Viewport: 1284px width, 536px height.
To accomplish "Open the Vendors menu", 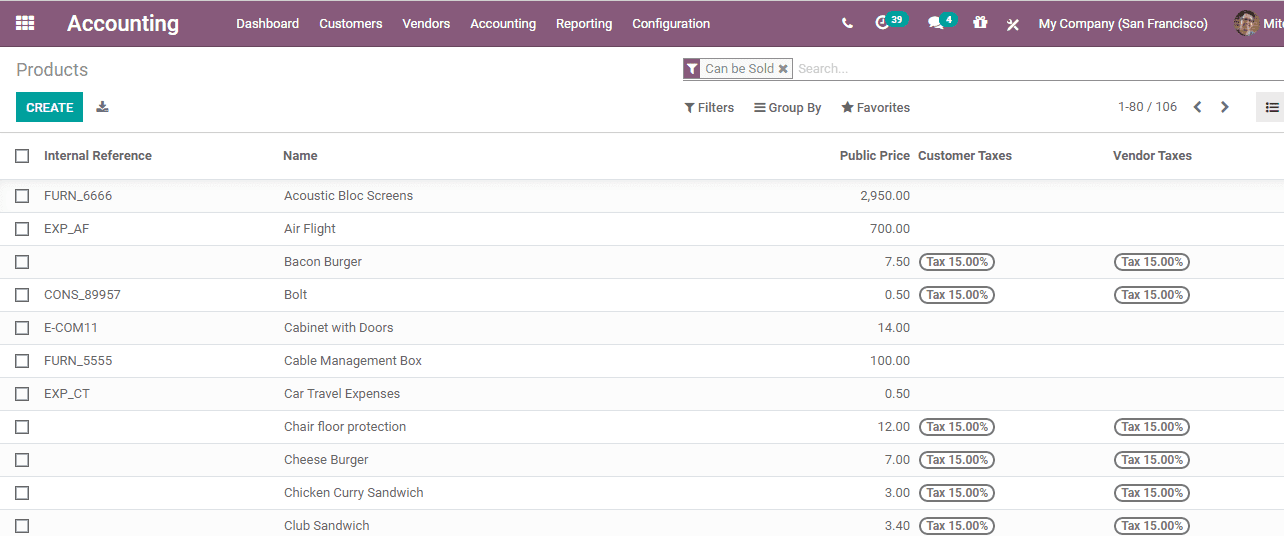I will click(x=426, y=23).
